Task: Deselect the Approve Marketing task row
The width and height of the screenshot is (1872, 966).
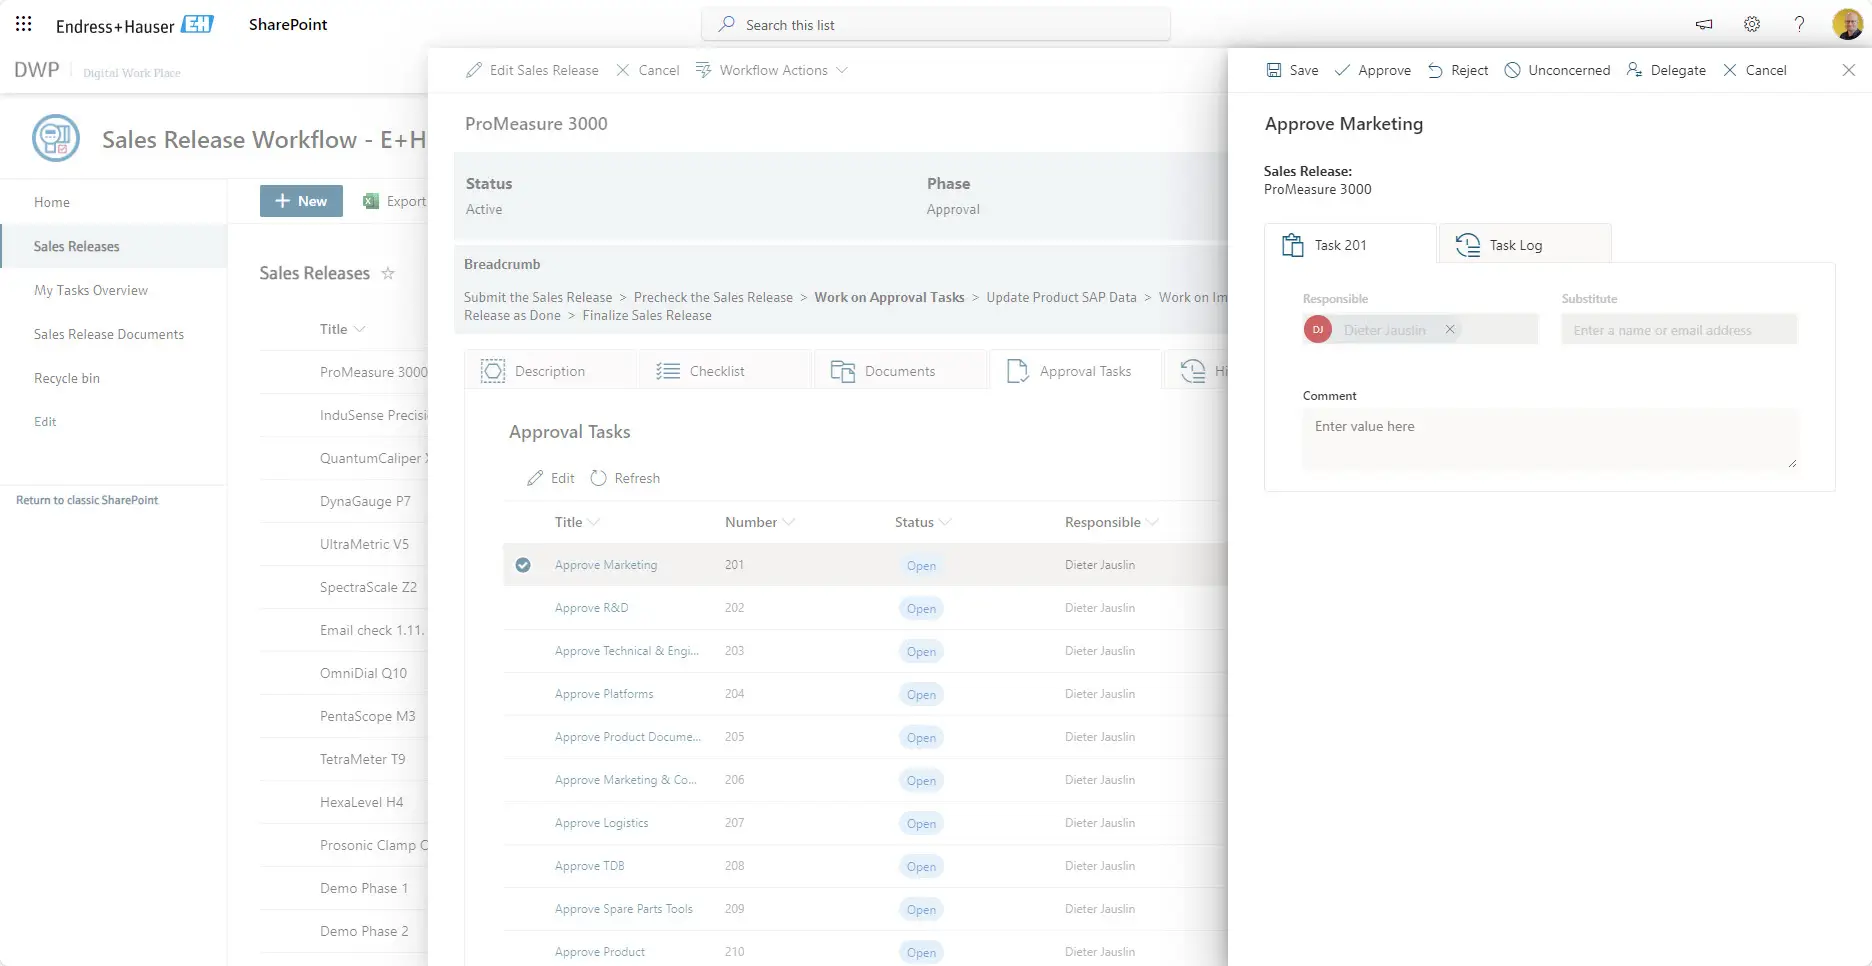Action: tap(523, 565)
